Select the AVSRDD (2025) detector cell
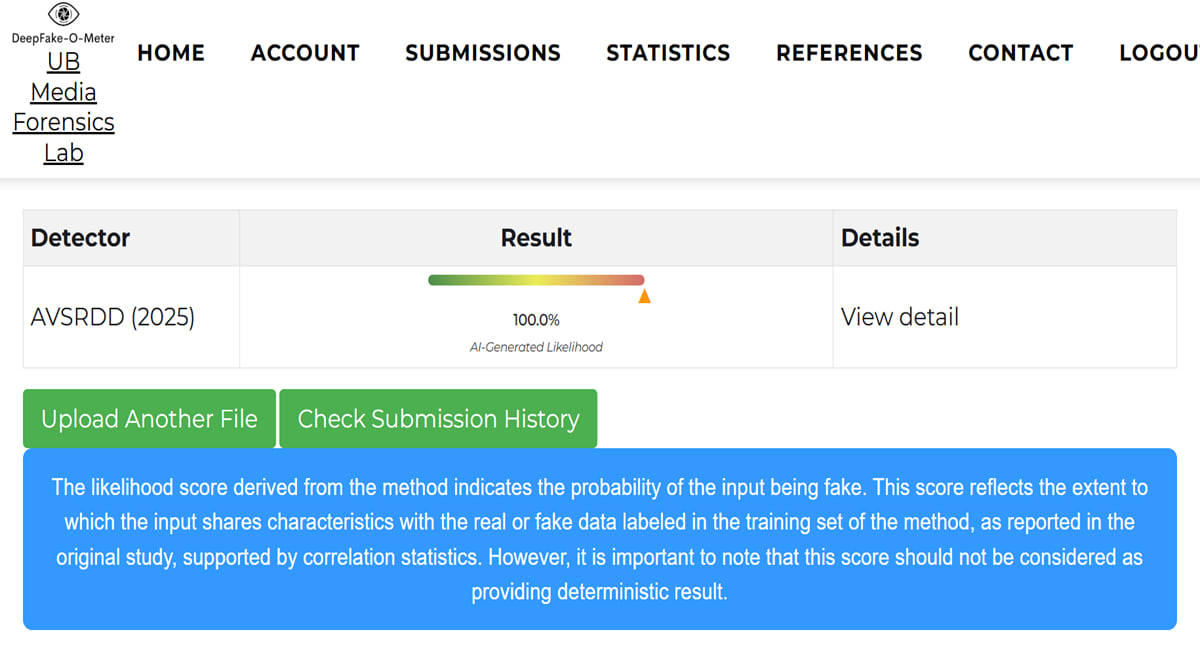1200x650 pixels. pyautogui.click(x=113, y=317)
